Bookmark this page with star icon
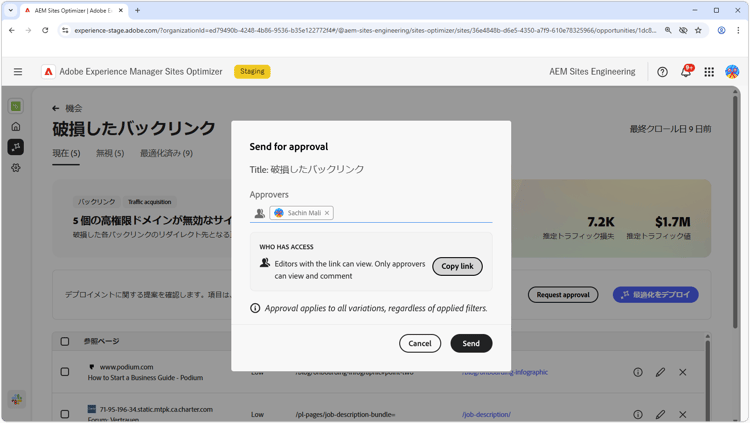750x423 pixels. click(698, 30)
